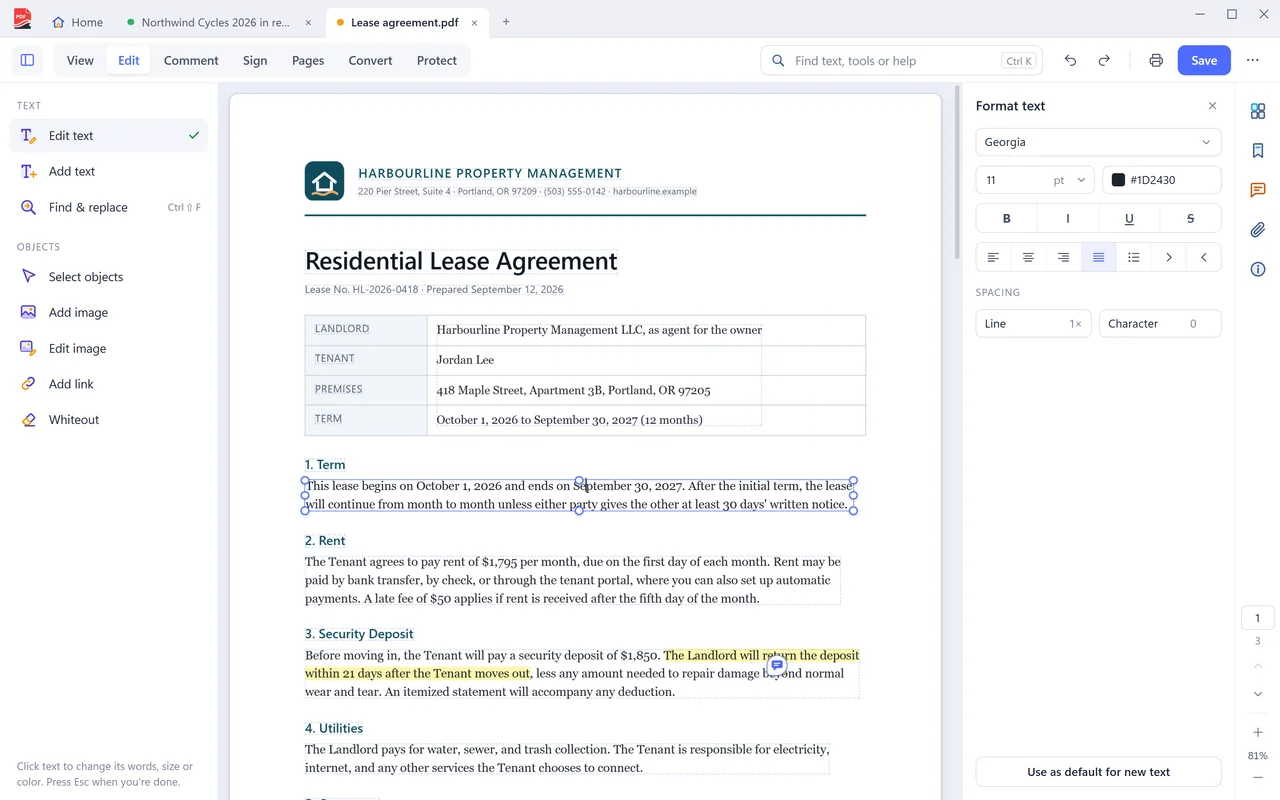This screenshot has width=1280, height=800.
Task: Go to the next page with the down chevron
Action: [x=1258, y=694]
